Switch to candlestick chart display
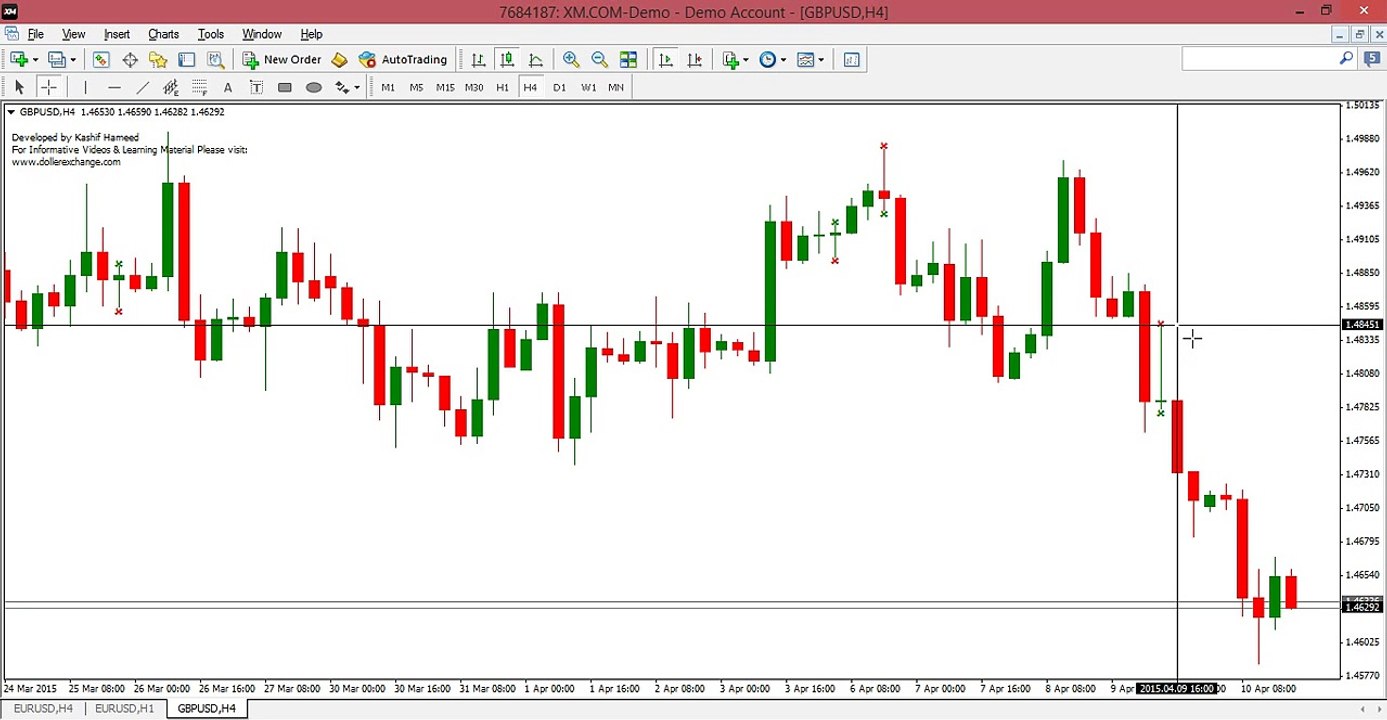This screenshot has height=720, width=1387. pyautogui.click(x=507, y=60)
